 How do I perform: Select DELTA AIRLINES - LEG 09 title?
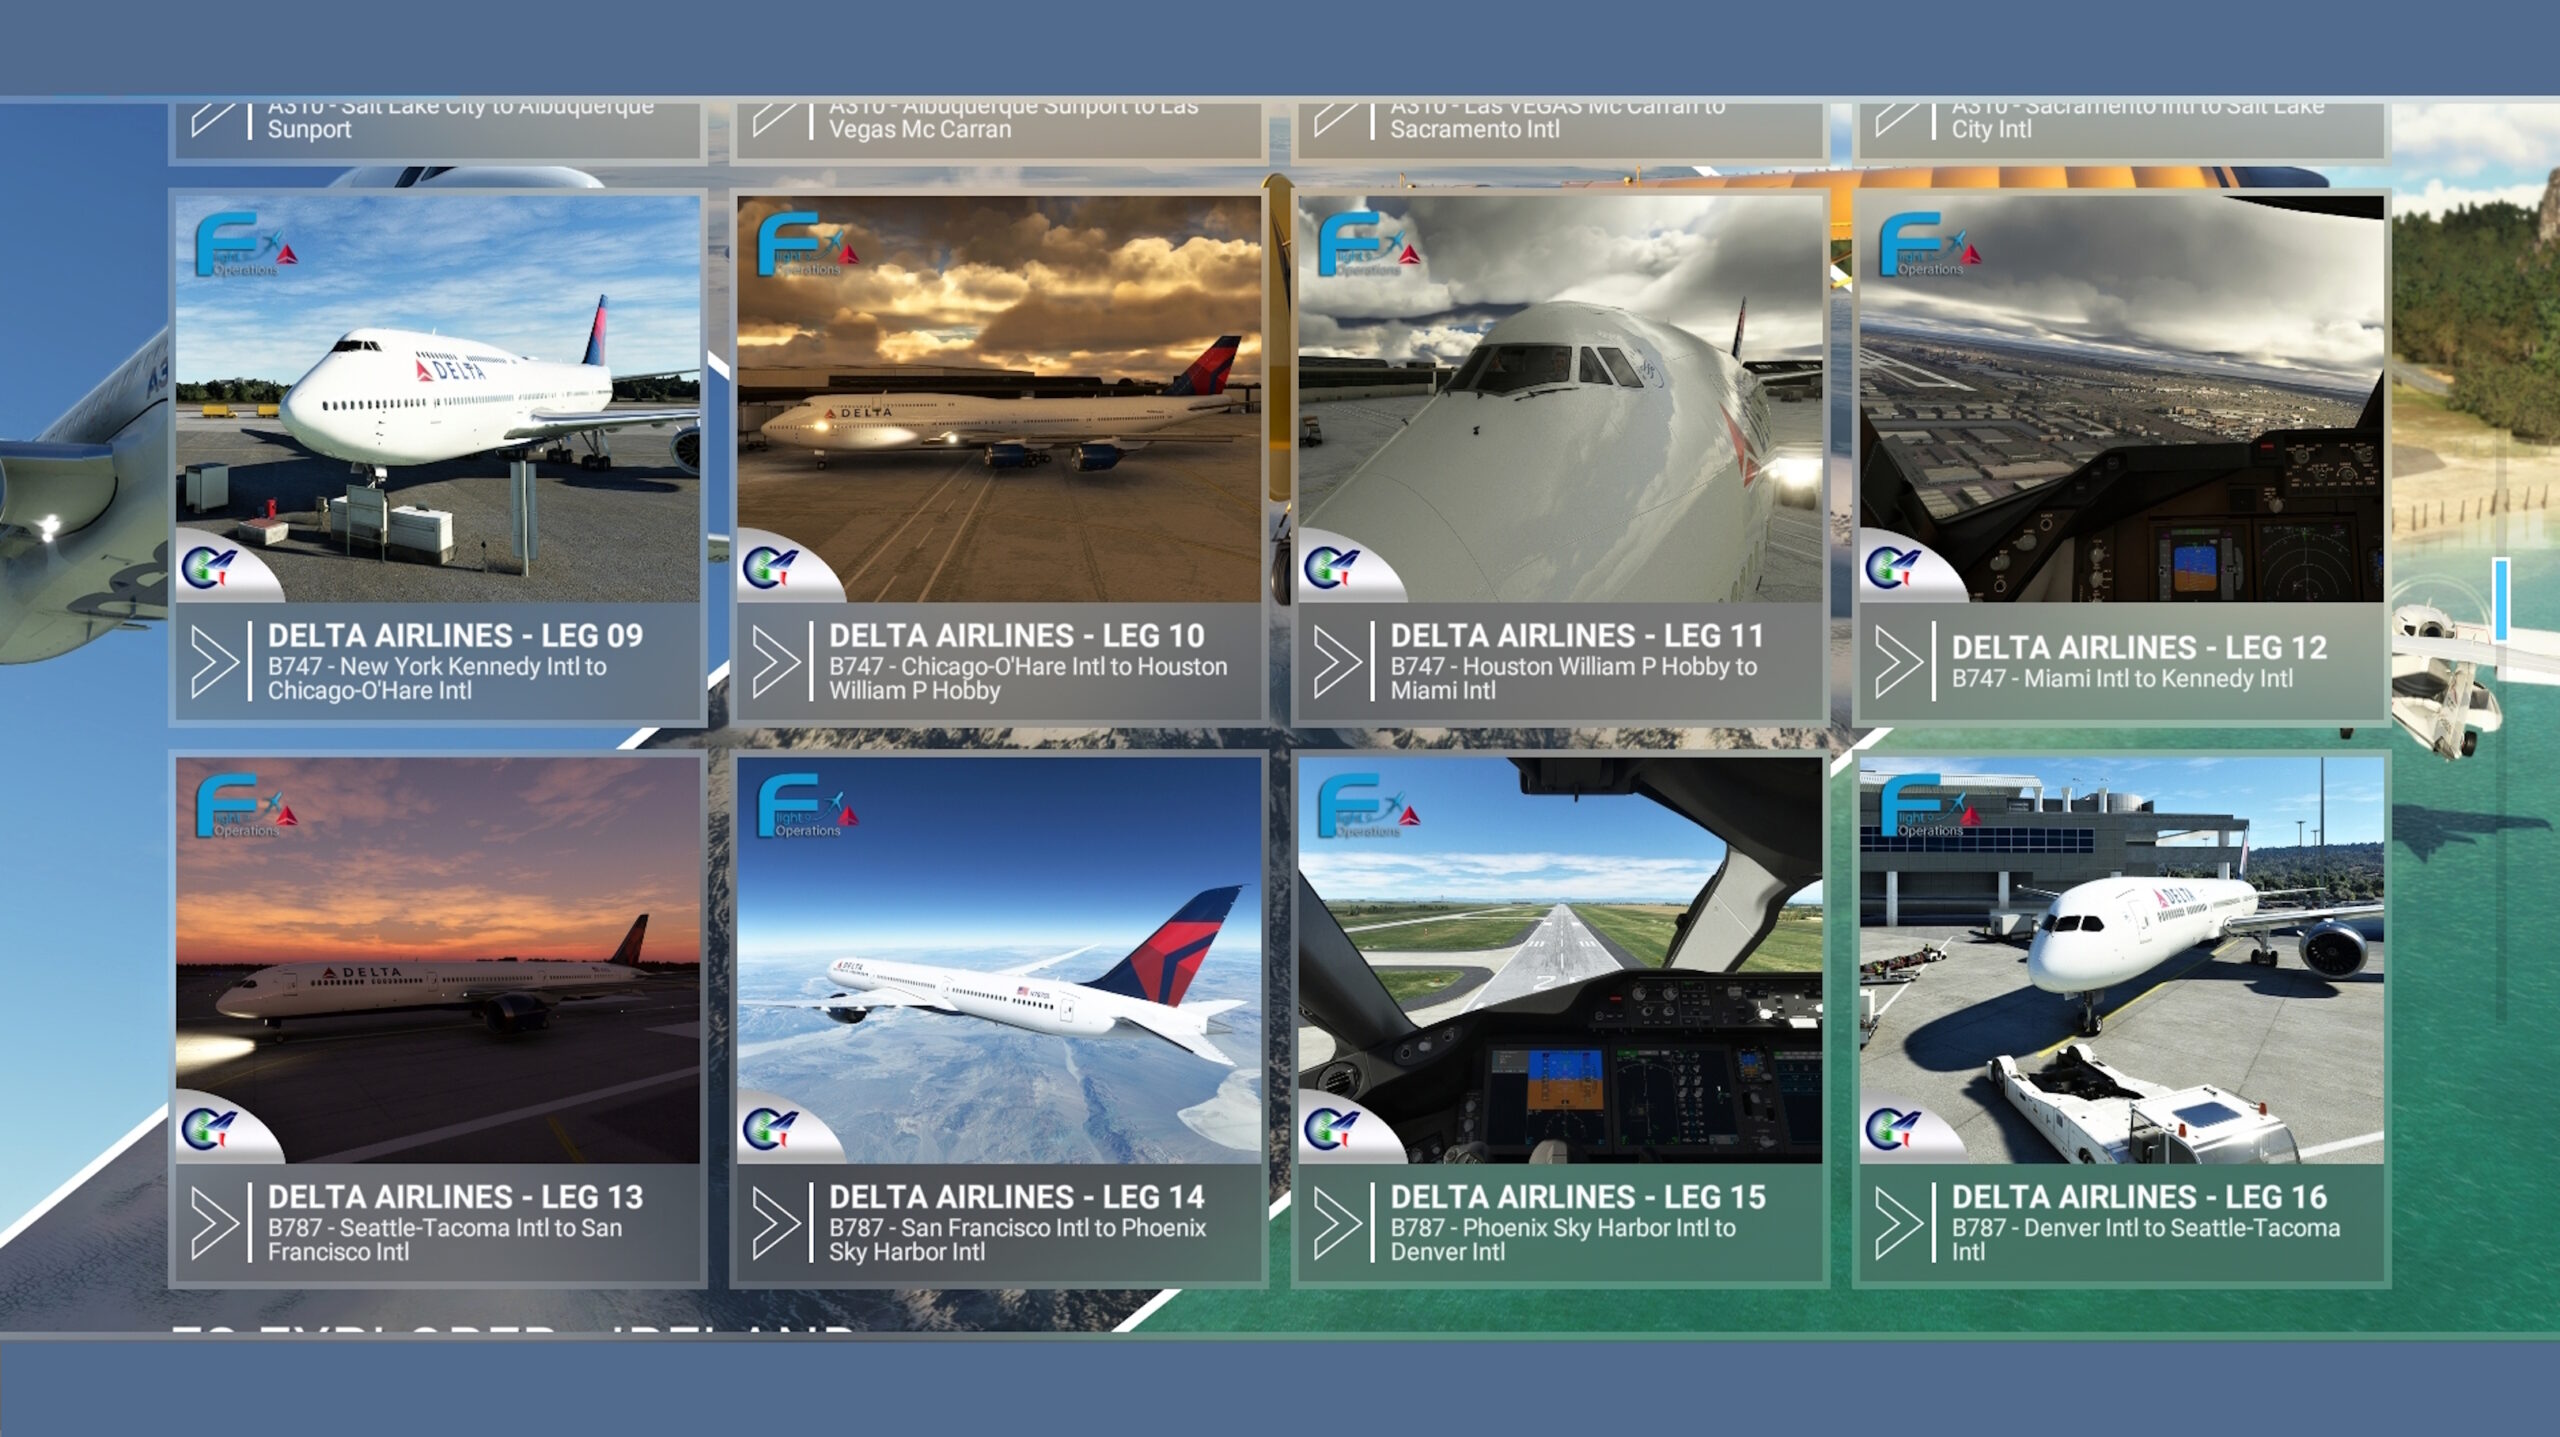click(455, 635)
